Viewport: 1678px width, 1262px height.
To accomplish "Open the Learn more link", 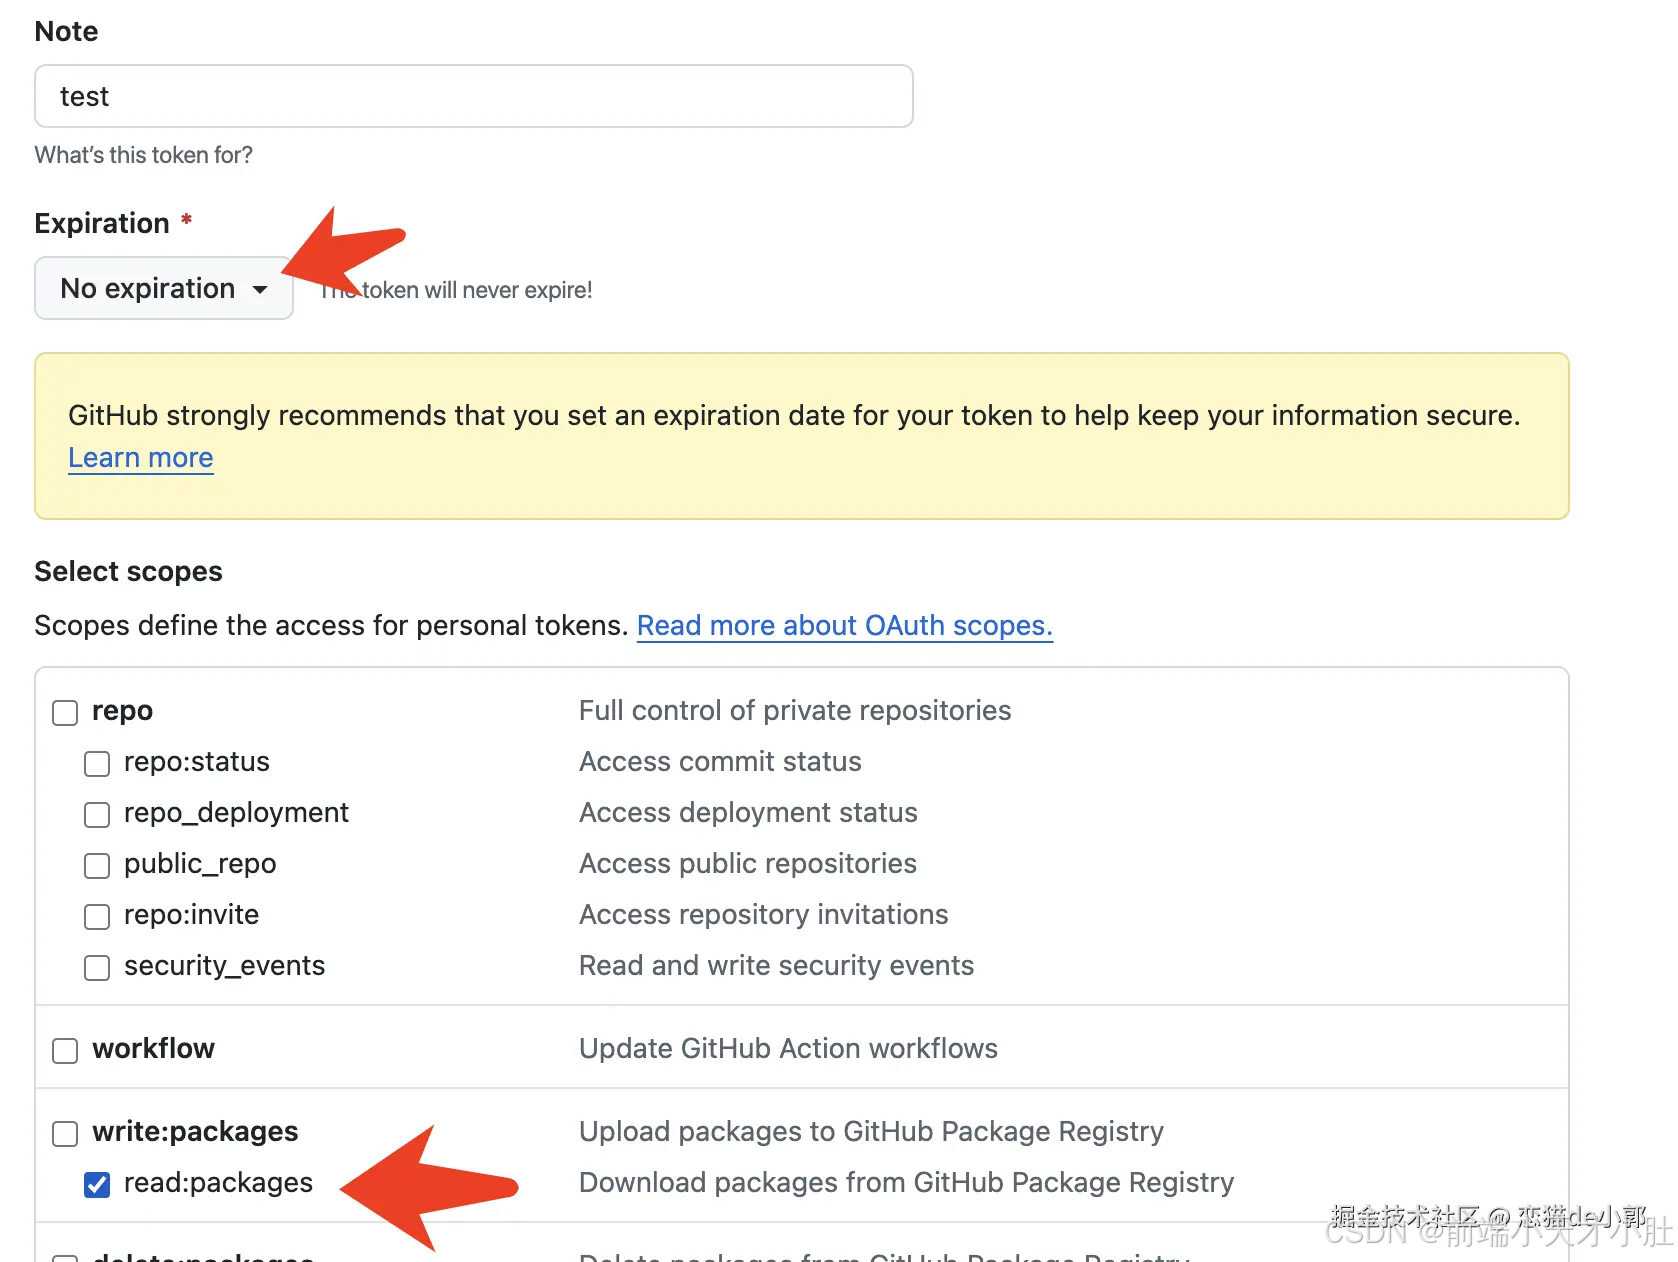I will click(140, 458).
